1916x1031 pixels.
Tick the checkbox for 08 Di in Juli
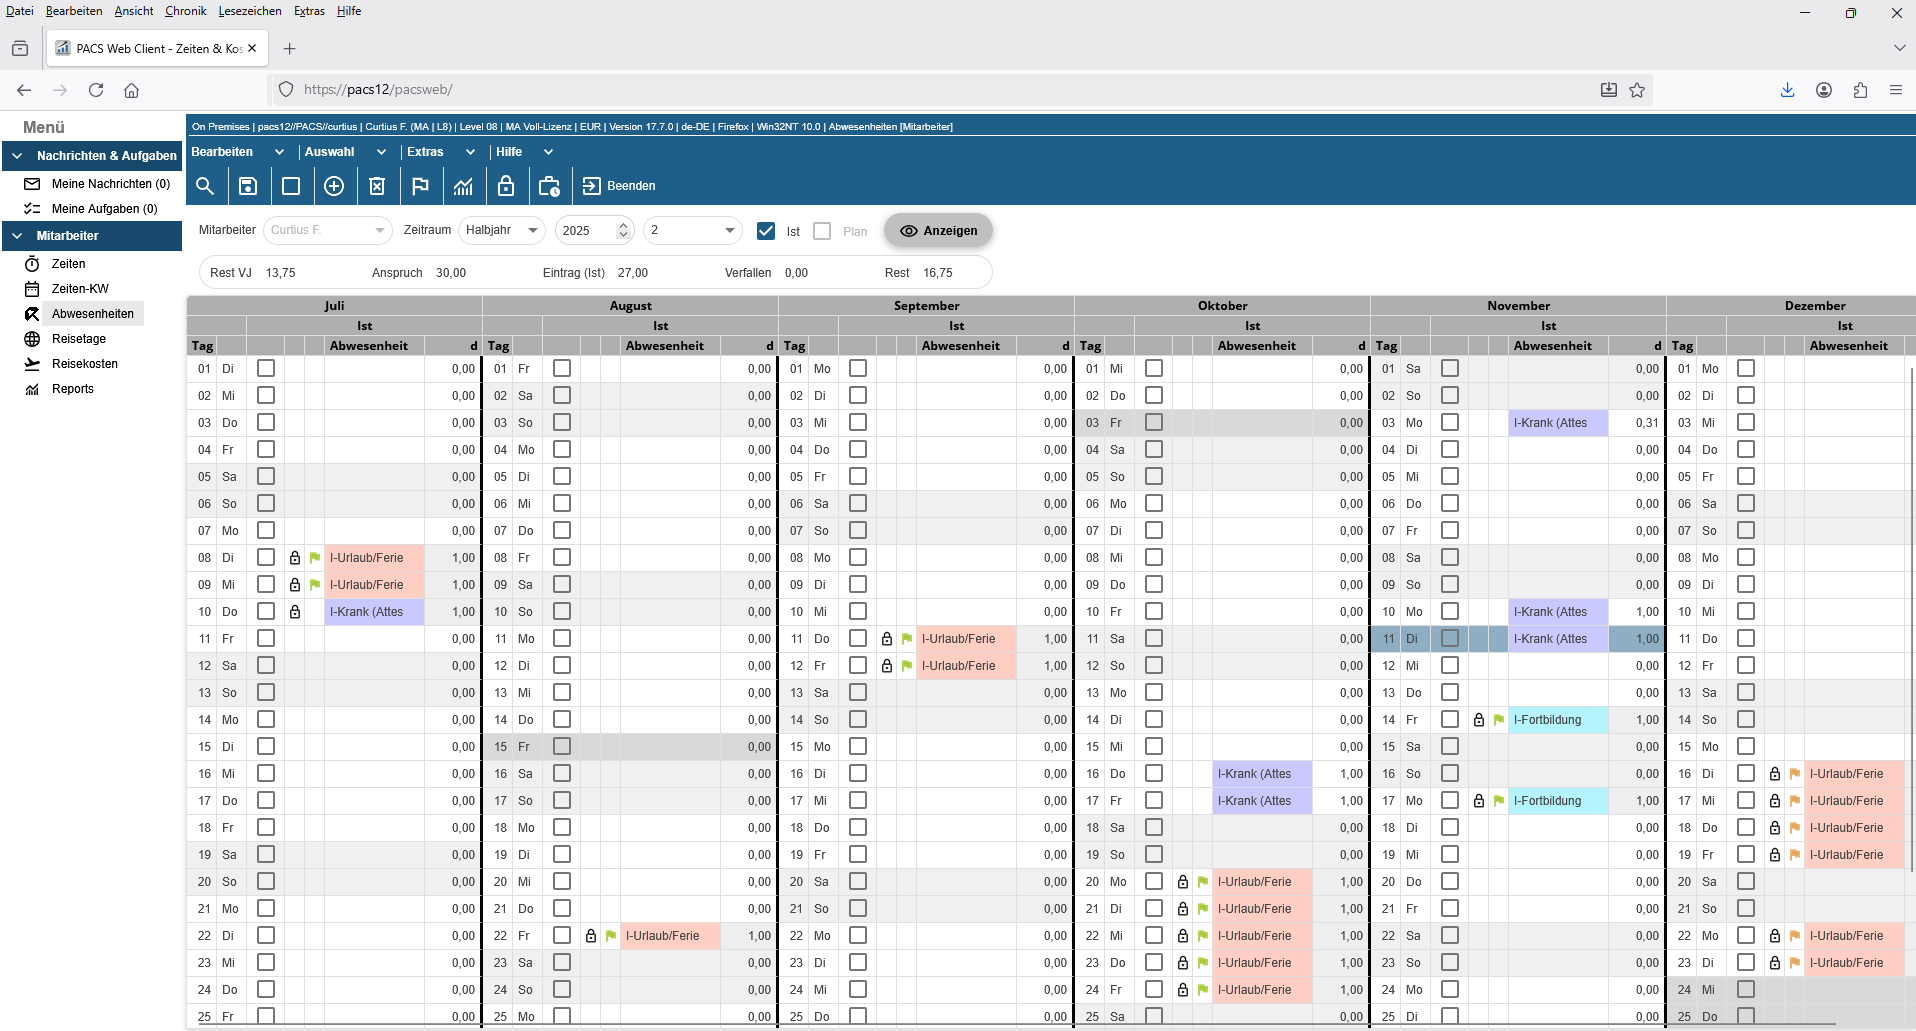[266, 558]
